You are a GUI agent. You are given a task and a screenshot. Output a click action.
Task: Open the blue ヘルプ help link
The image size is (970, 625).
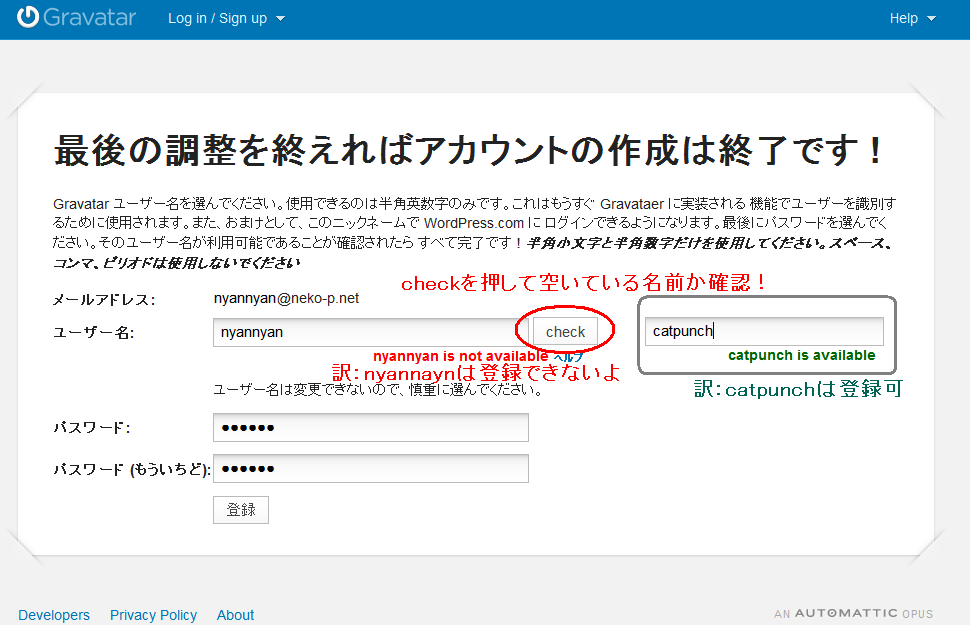(x=568, y=358)
